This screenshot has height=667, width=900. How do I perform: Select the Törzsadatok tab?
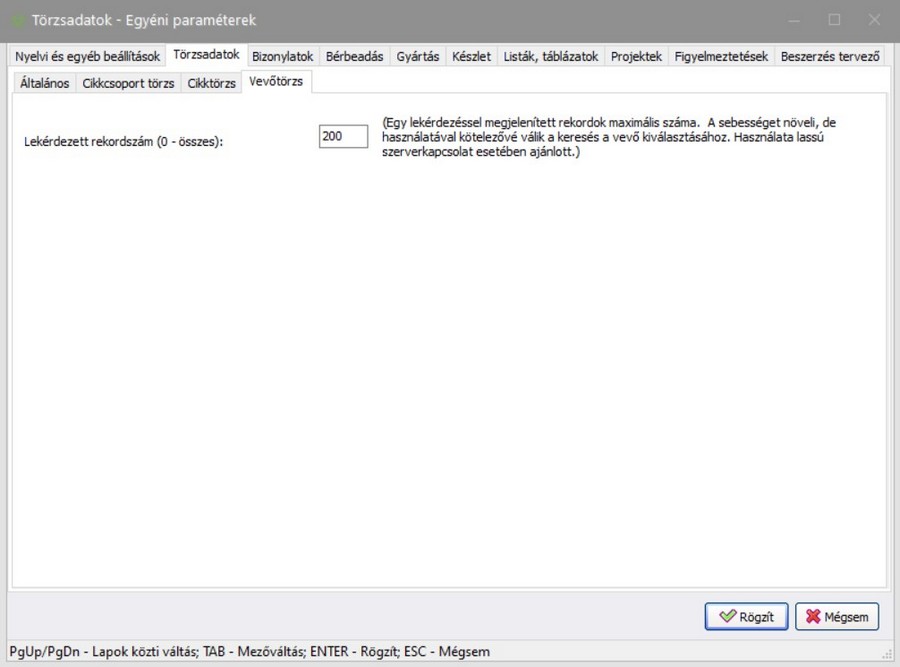click(206, 56)
